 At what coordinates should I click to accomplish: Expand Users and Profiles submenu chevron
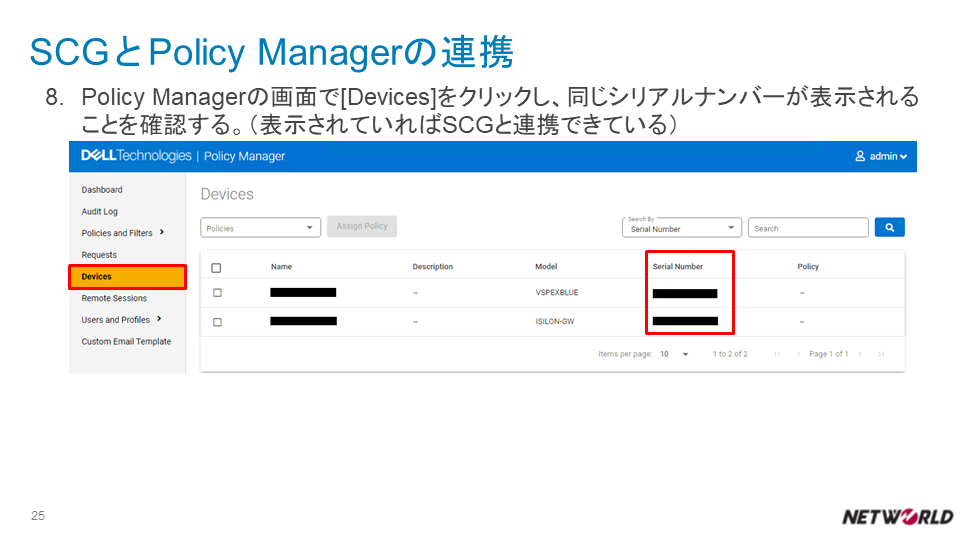pyautogui.click(x=159, y=319)
